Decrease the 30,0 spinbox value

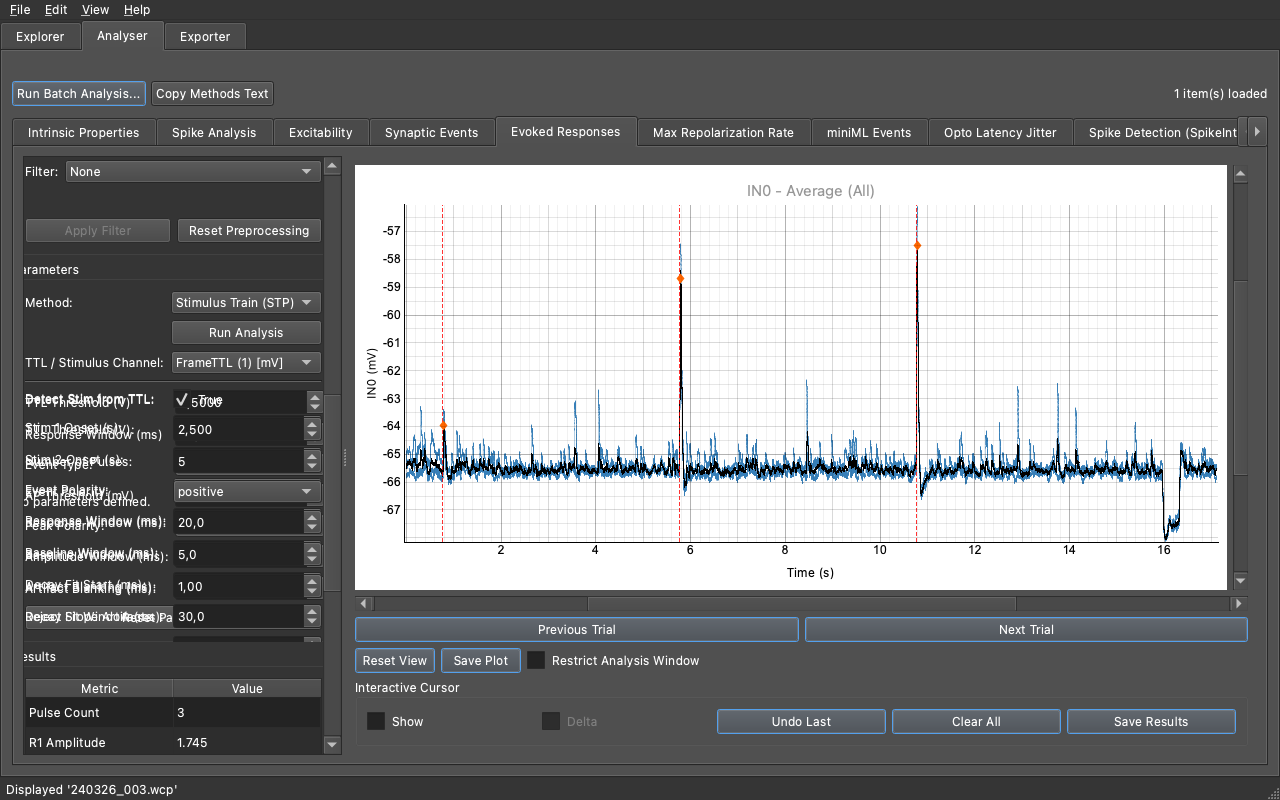click(x=313, y=623)
